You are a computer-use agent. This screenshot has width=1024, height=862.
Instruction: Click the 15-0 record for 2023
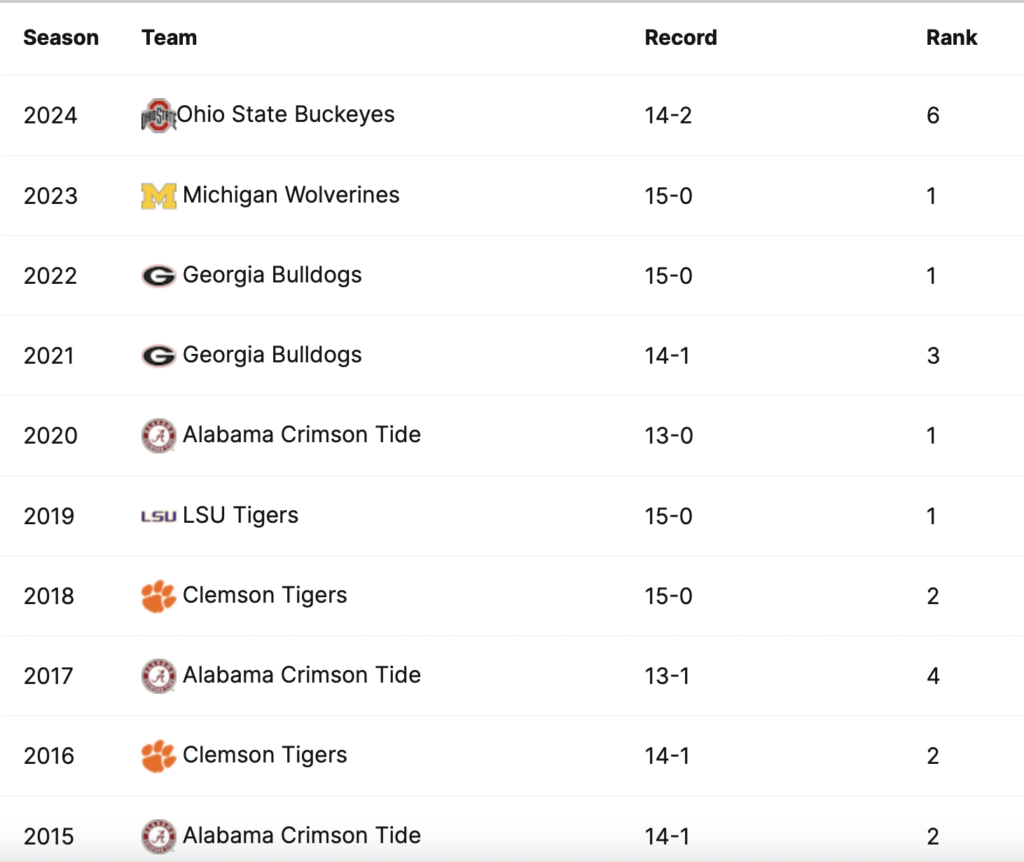[x=668, y=196]
